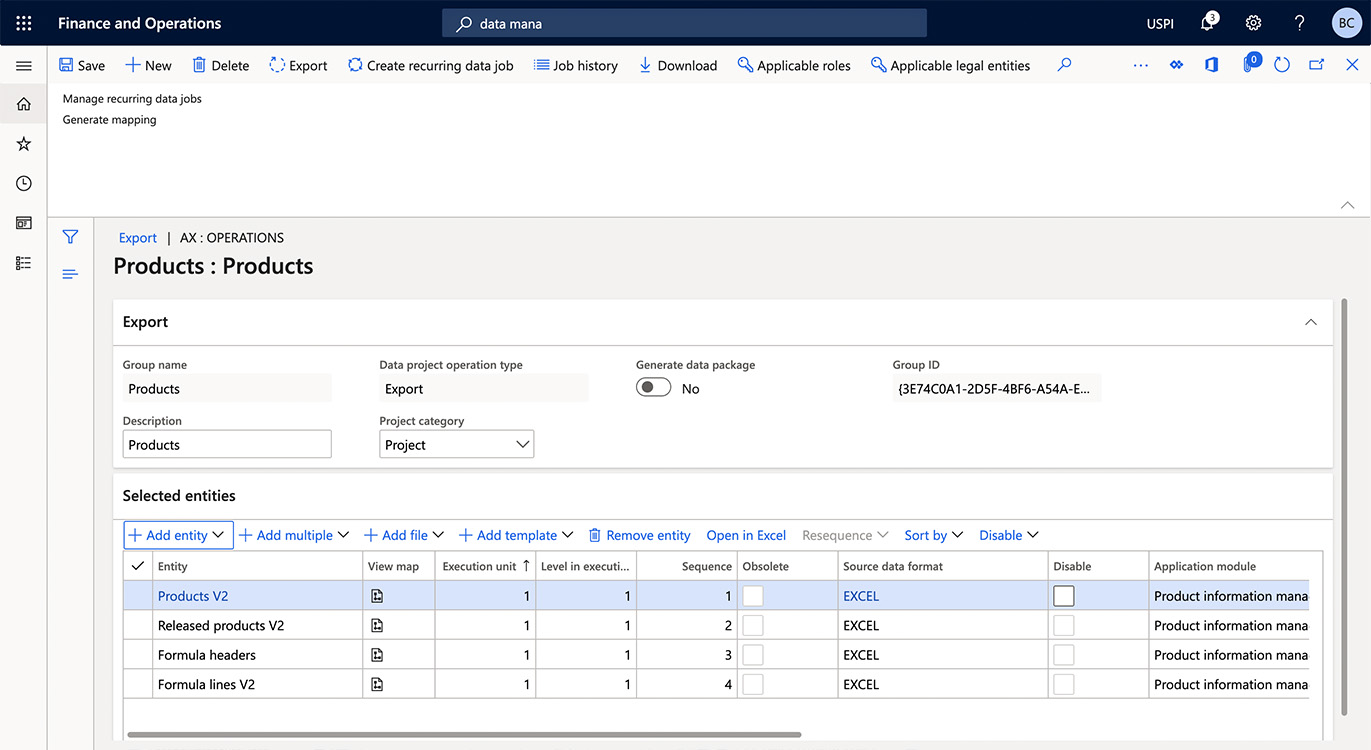Tick select-all checkmark in grid header

138,566
